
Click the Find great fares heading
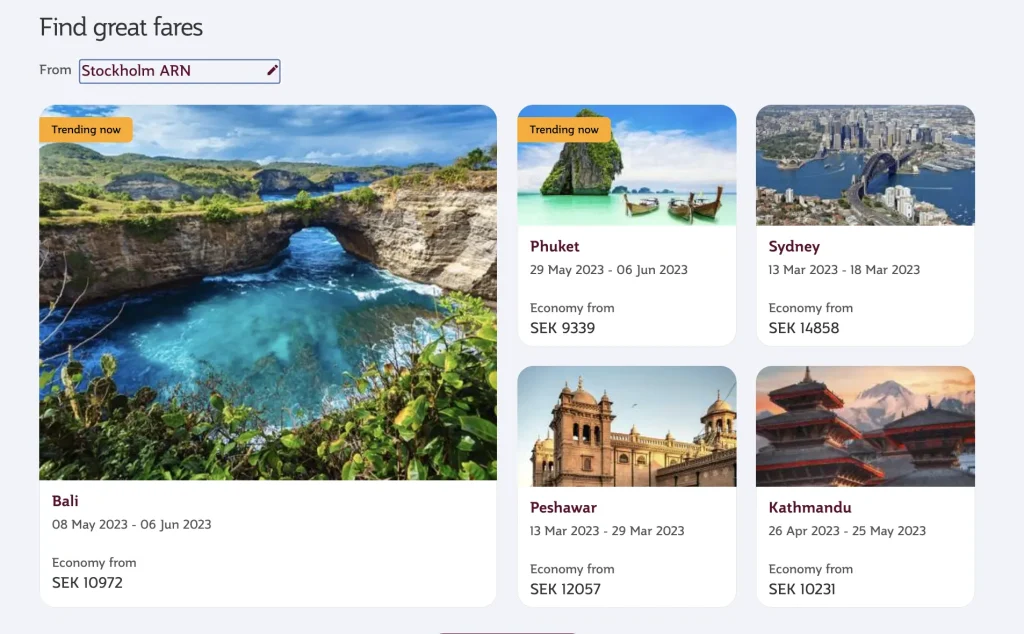pyautogui.click(x=121, y=27)
